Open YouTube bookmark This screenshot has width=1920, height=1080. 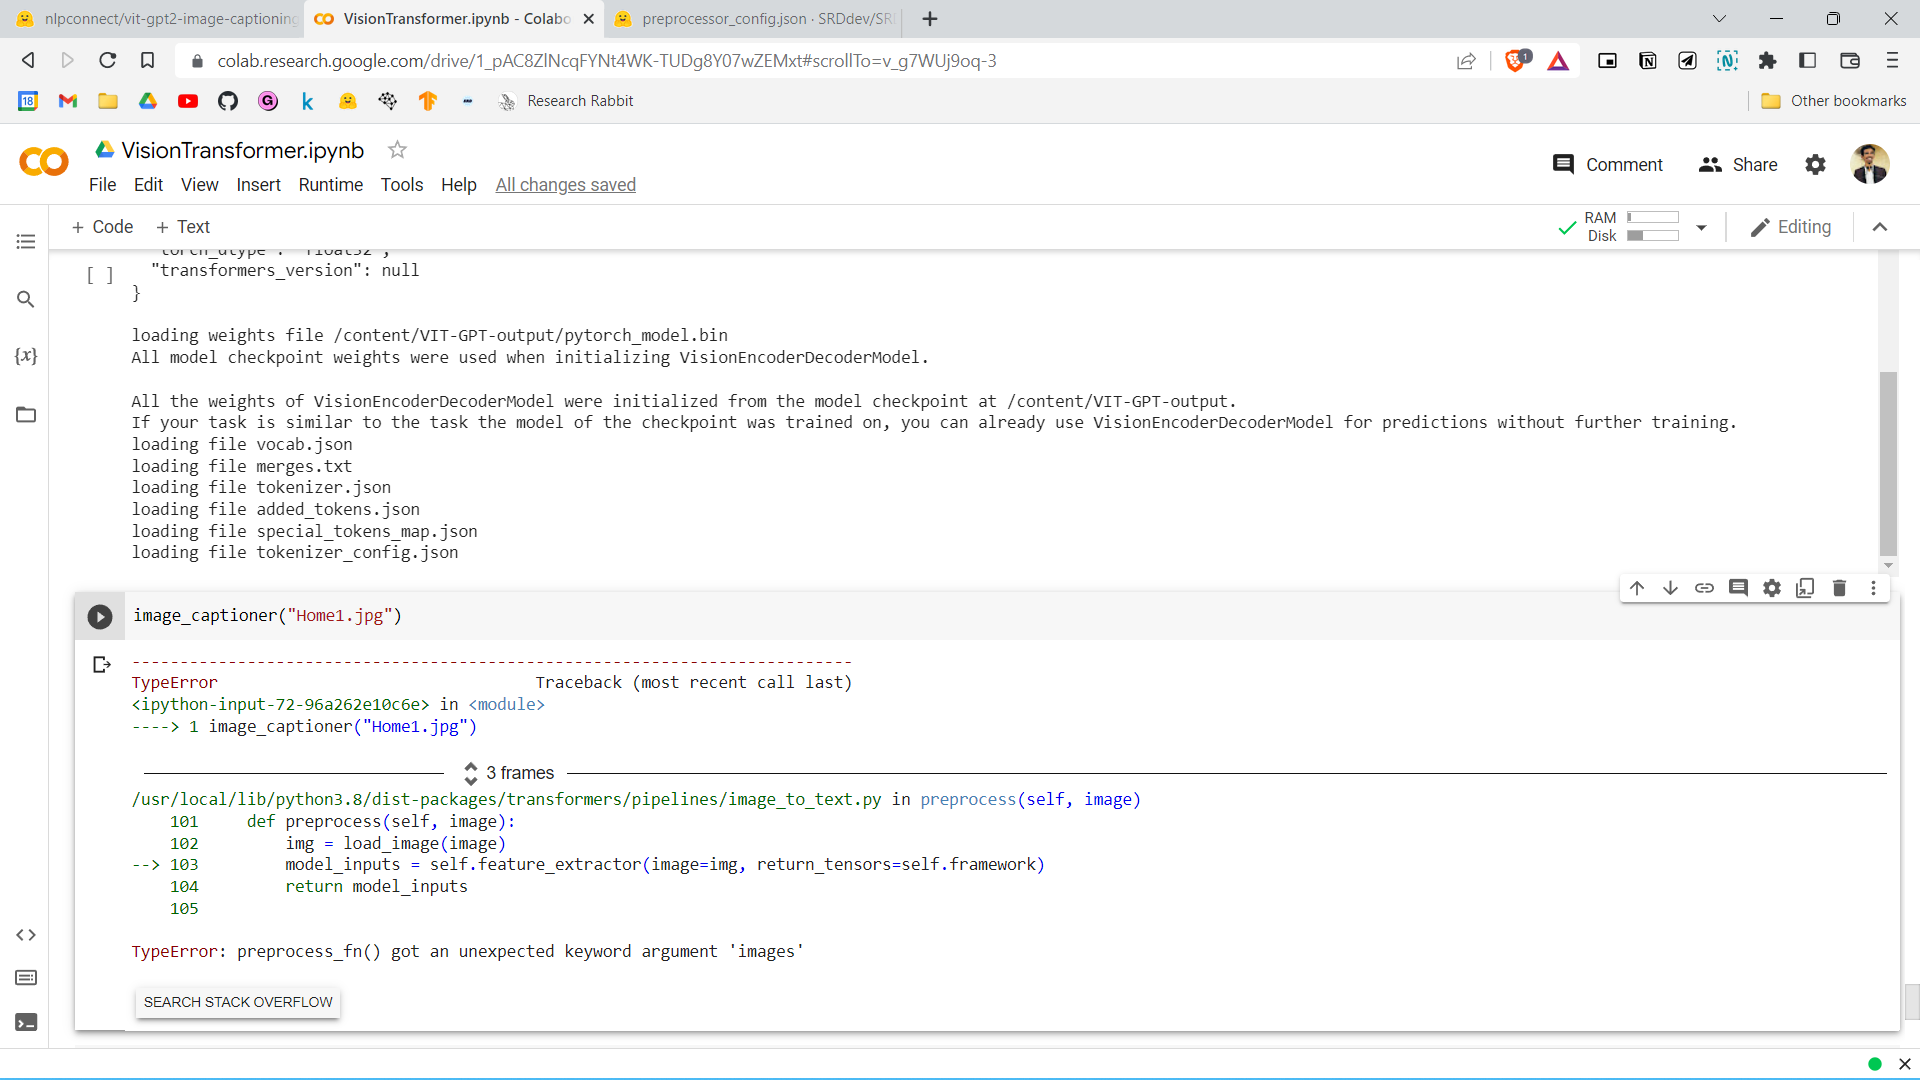pos(188,101)
